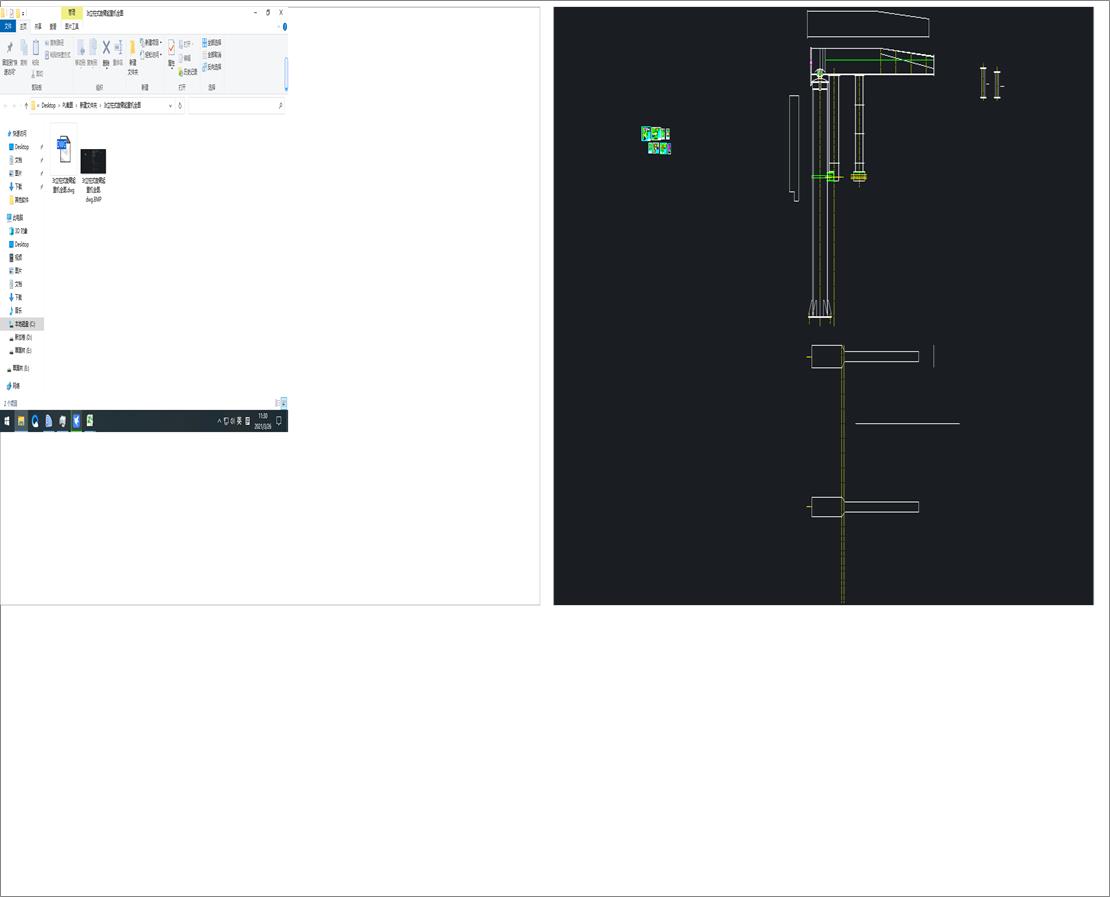Screen dimensions: 1110x897
Task: Expand hidden icons in the system tray
Action: coord(219,420)
